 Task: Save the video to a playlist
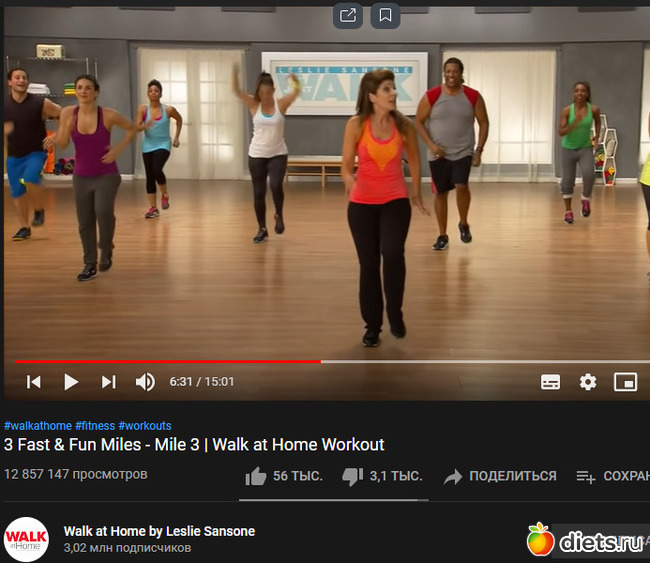[613, 476]
